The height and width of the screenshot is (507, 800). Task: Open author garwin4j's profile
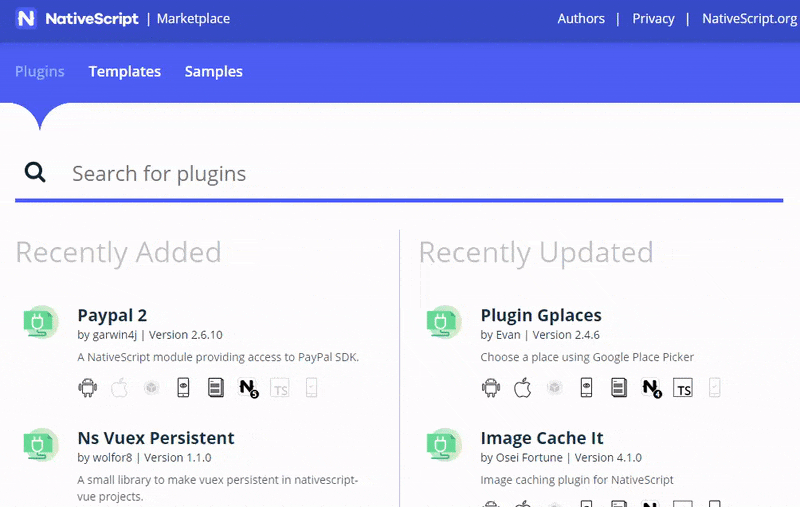point(114,335)
